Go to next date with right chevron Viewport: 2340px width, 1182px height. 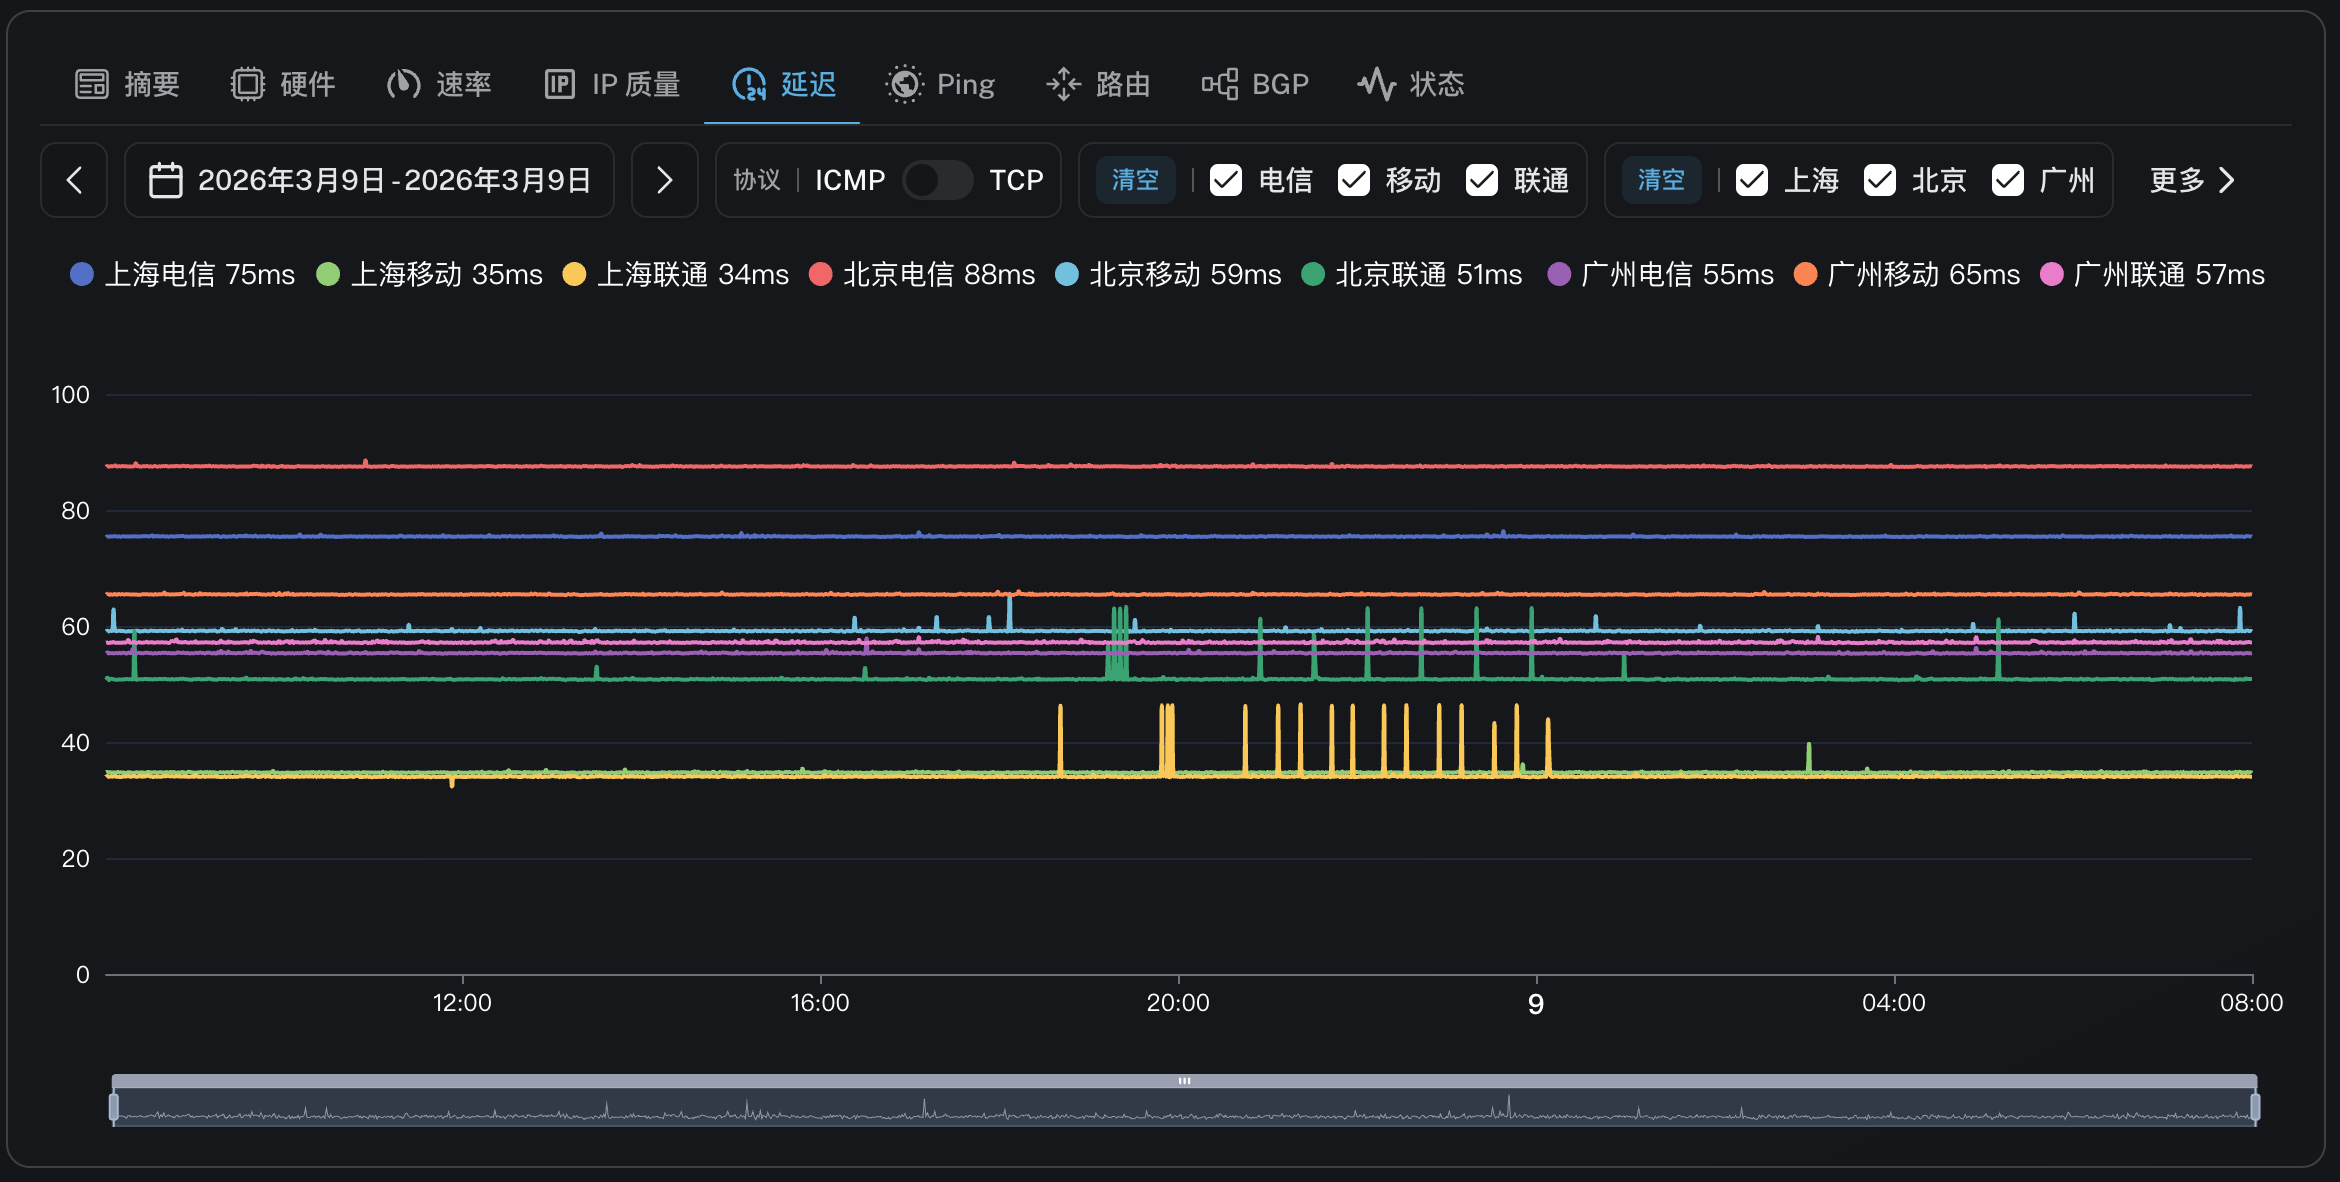(x=664, y=180)
